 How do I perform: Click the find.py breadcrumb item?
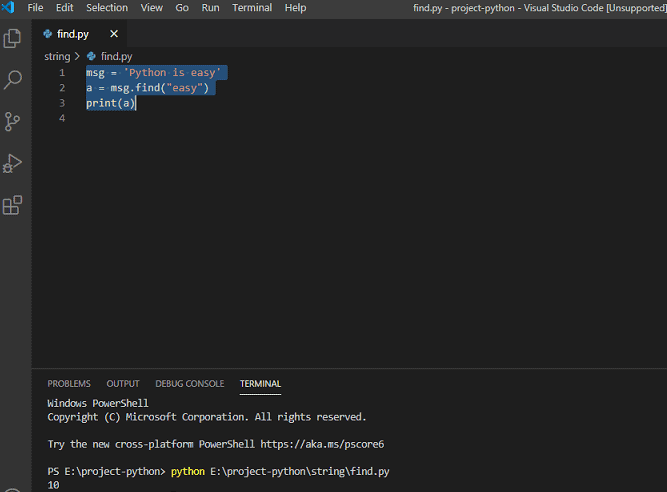pos(117,57)
